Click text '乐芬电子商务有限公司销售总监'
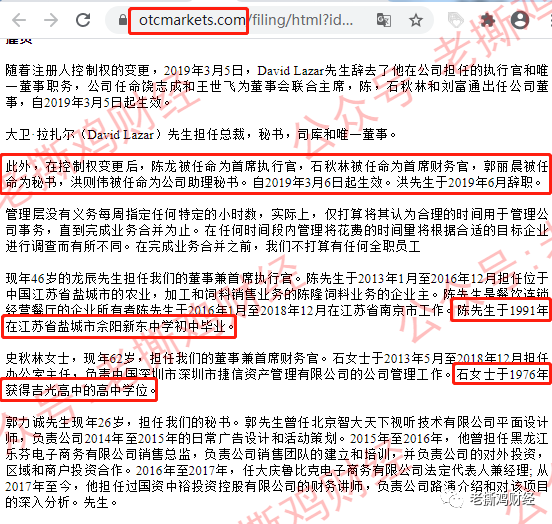The width and height of the screenshot is (552, 524). click(98, 454)
